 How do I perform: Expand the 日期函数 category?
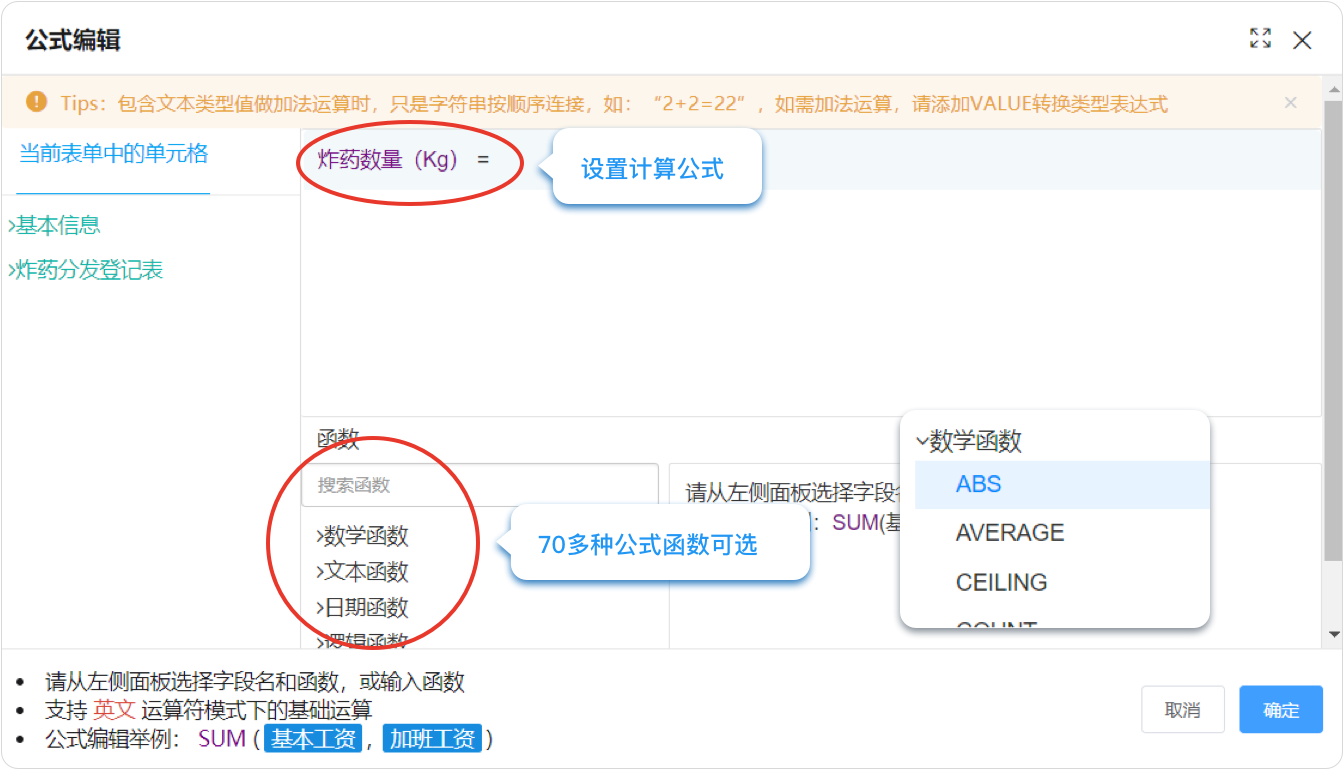click(x=364, y=608)
